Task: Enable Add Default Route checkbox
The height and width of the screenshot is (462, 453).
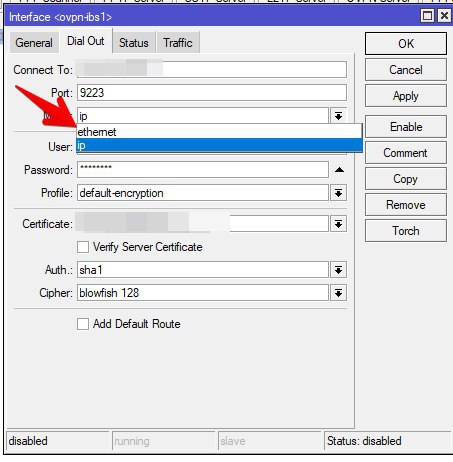Action: pyautogui.click(x=83, y=324)
